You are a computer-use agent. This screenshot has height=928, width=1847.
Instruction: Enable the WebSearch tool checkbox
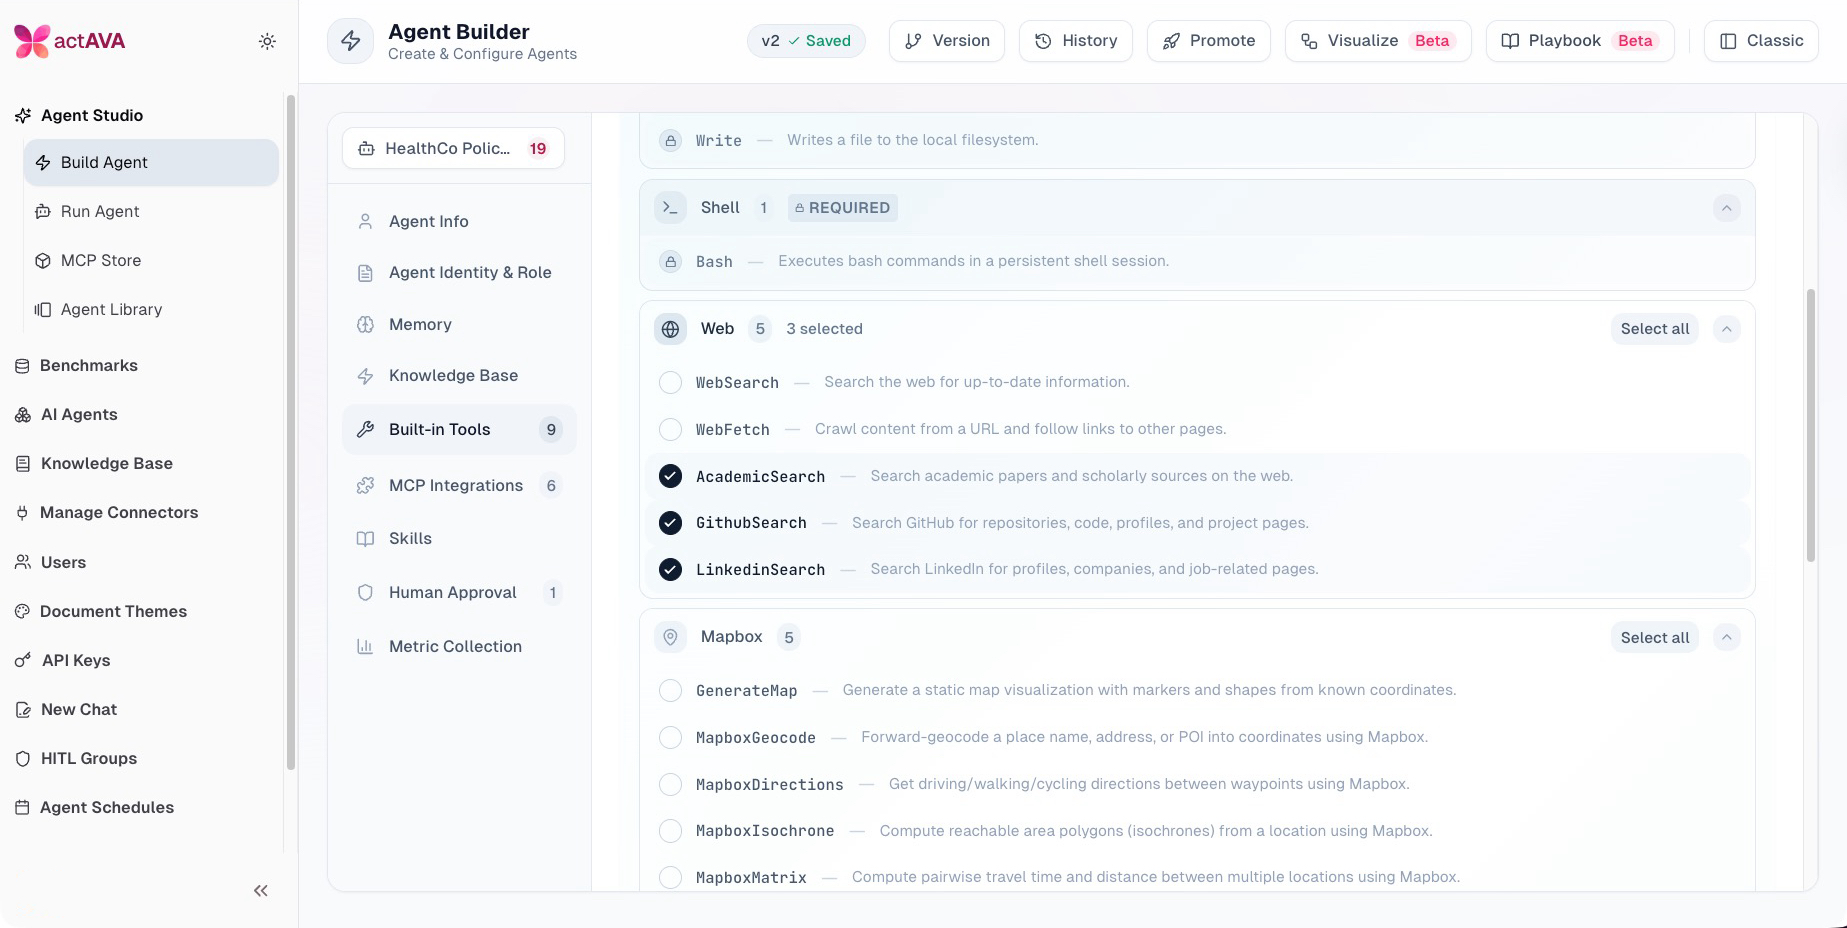(x=670, y=382)
